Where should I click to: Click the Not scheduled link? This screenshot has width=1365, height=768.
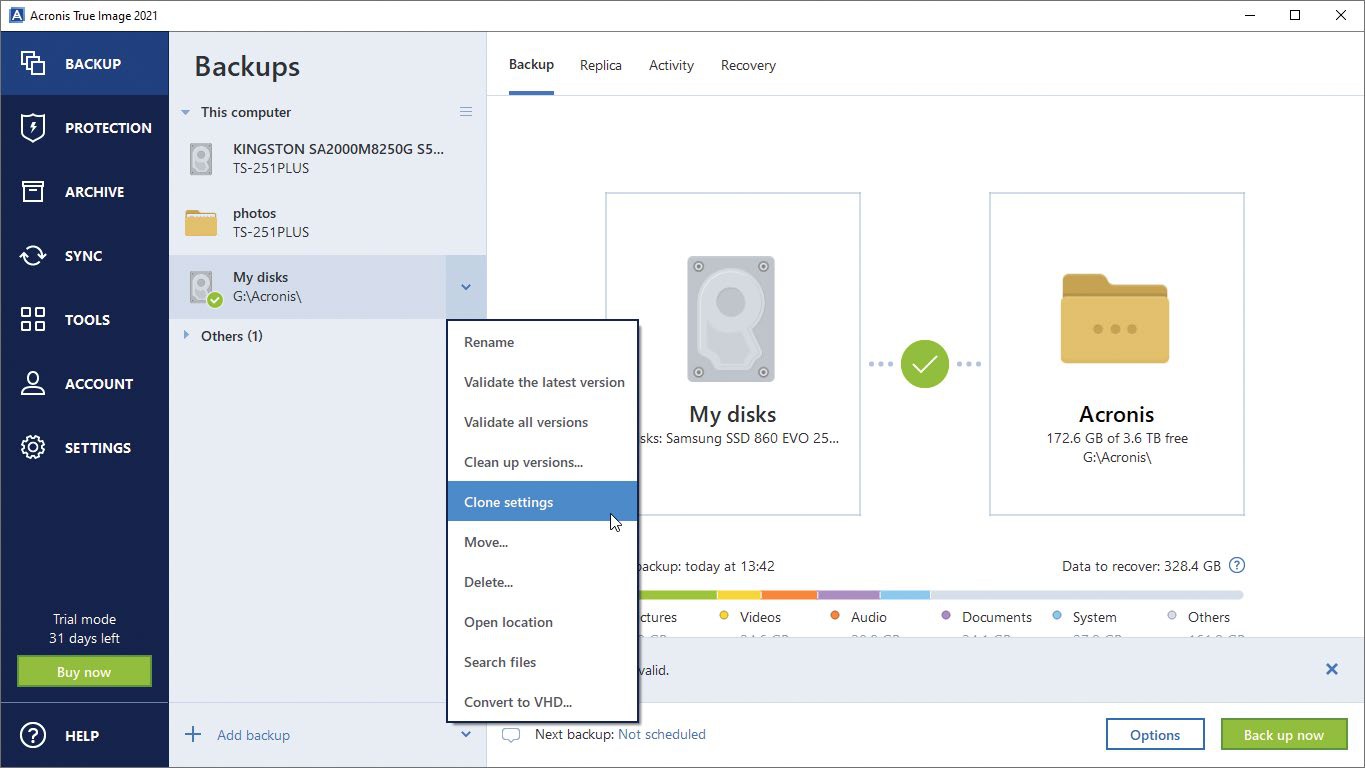(x=662, y=734)
